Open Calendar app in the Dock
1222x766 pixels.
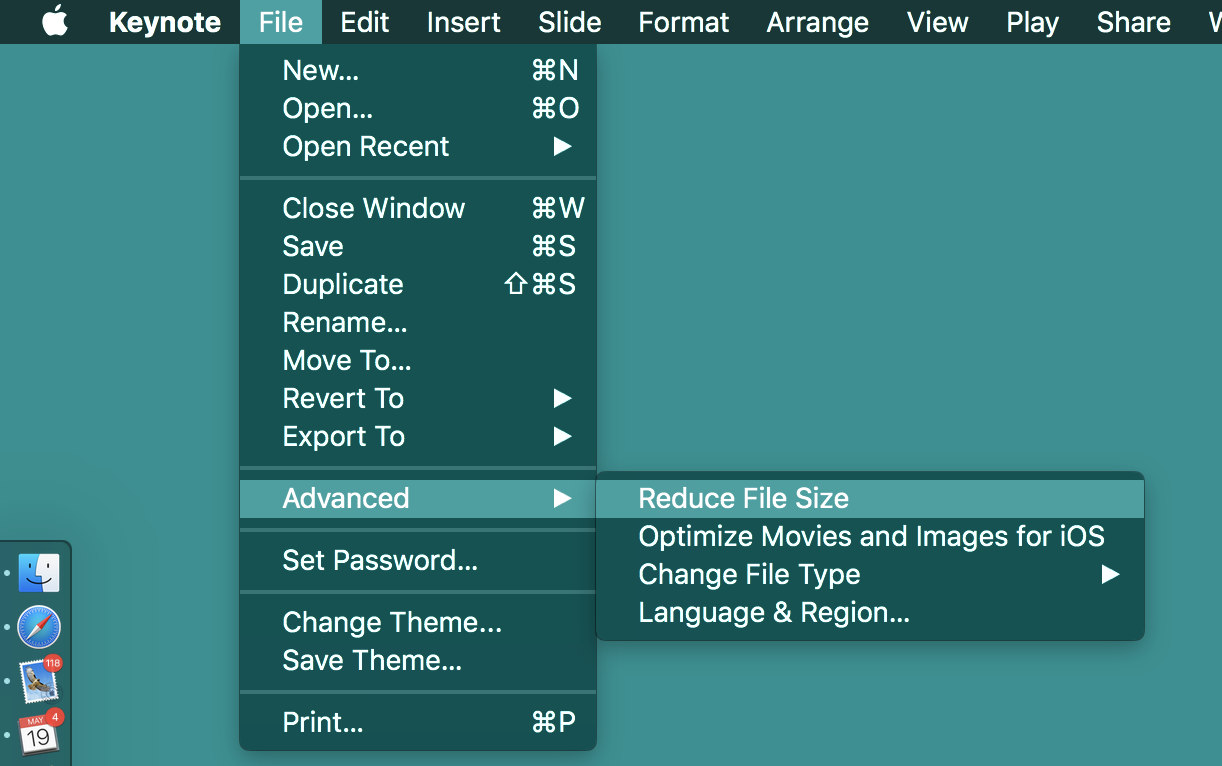(x=39, y=735)
